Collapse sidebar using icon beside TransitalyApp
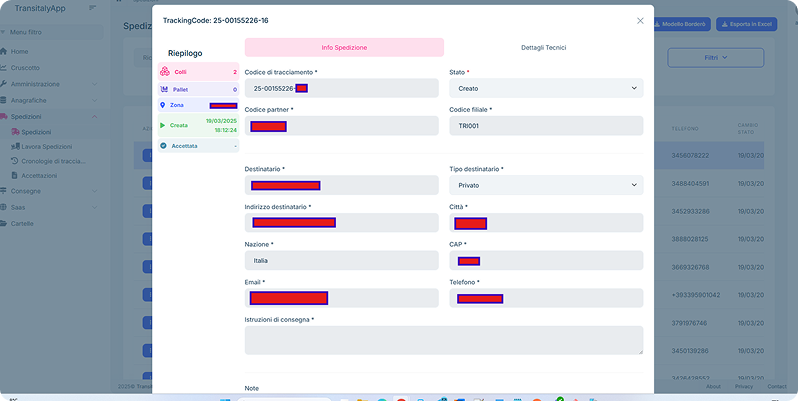798x401 pixels. click(93, 8)
